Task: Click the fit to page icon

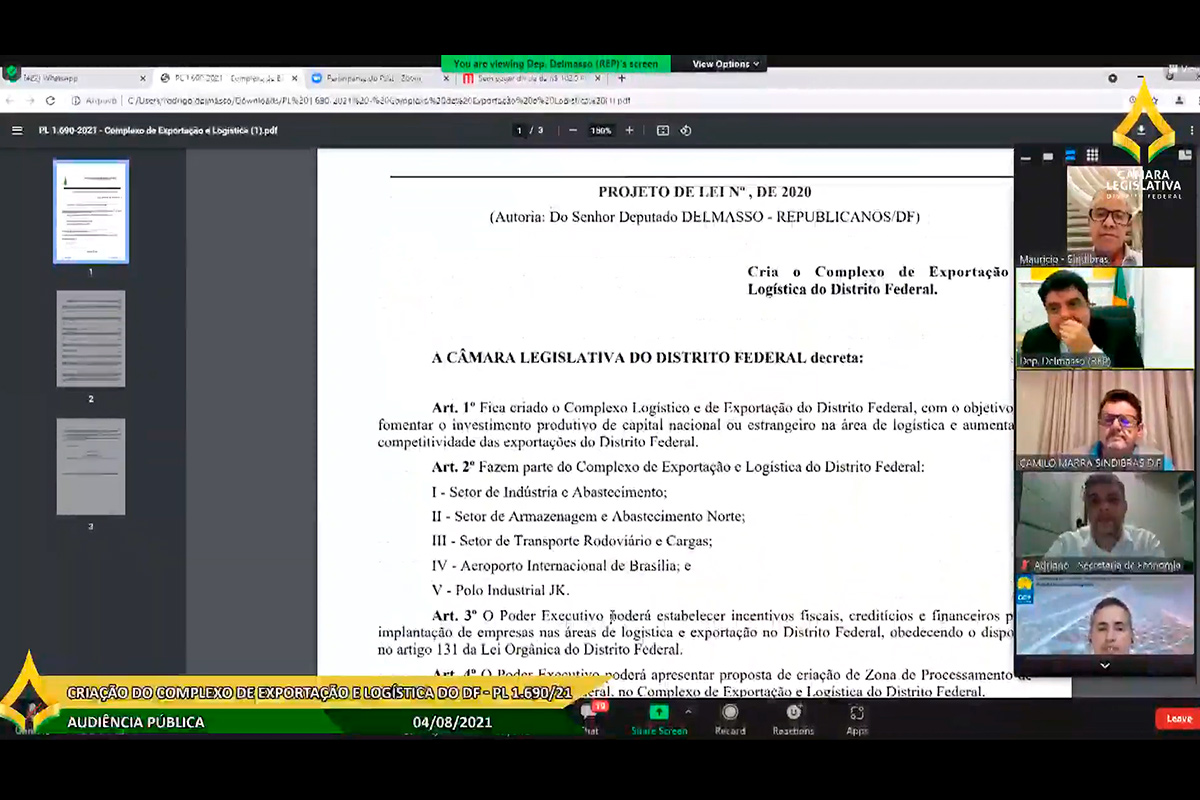Action: click(662, 130)
